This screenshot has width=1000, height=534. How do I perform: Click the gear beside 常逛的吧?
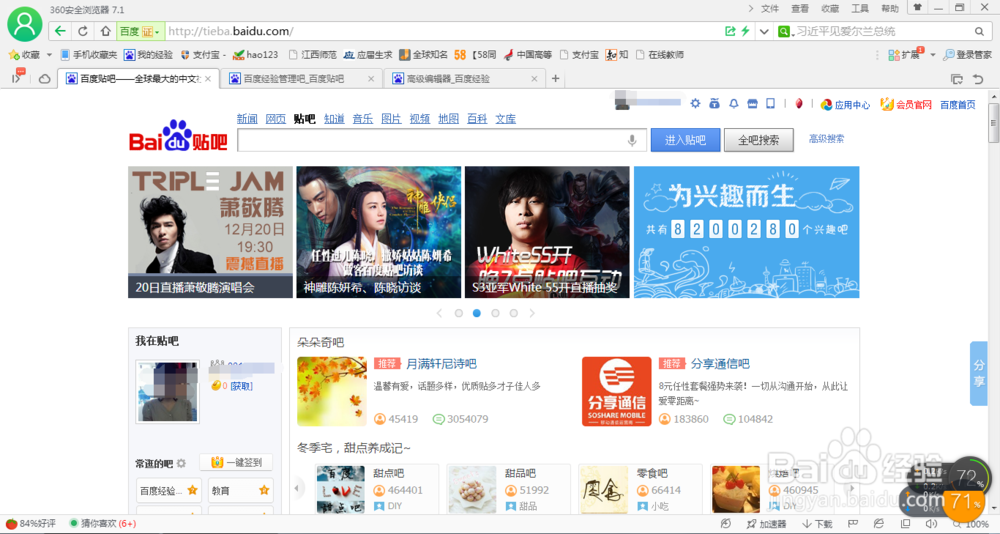pos(181,463)
